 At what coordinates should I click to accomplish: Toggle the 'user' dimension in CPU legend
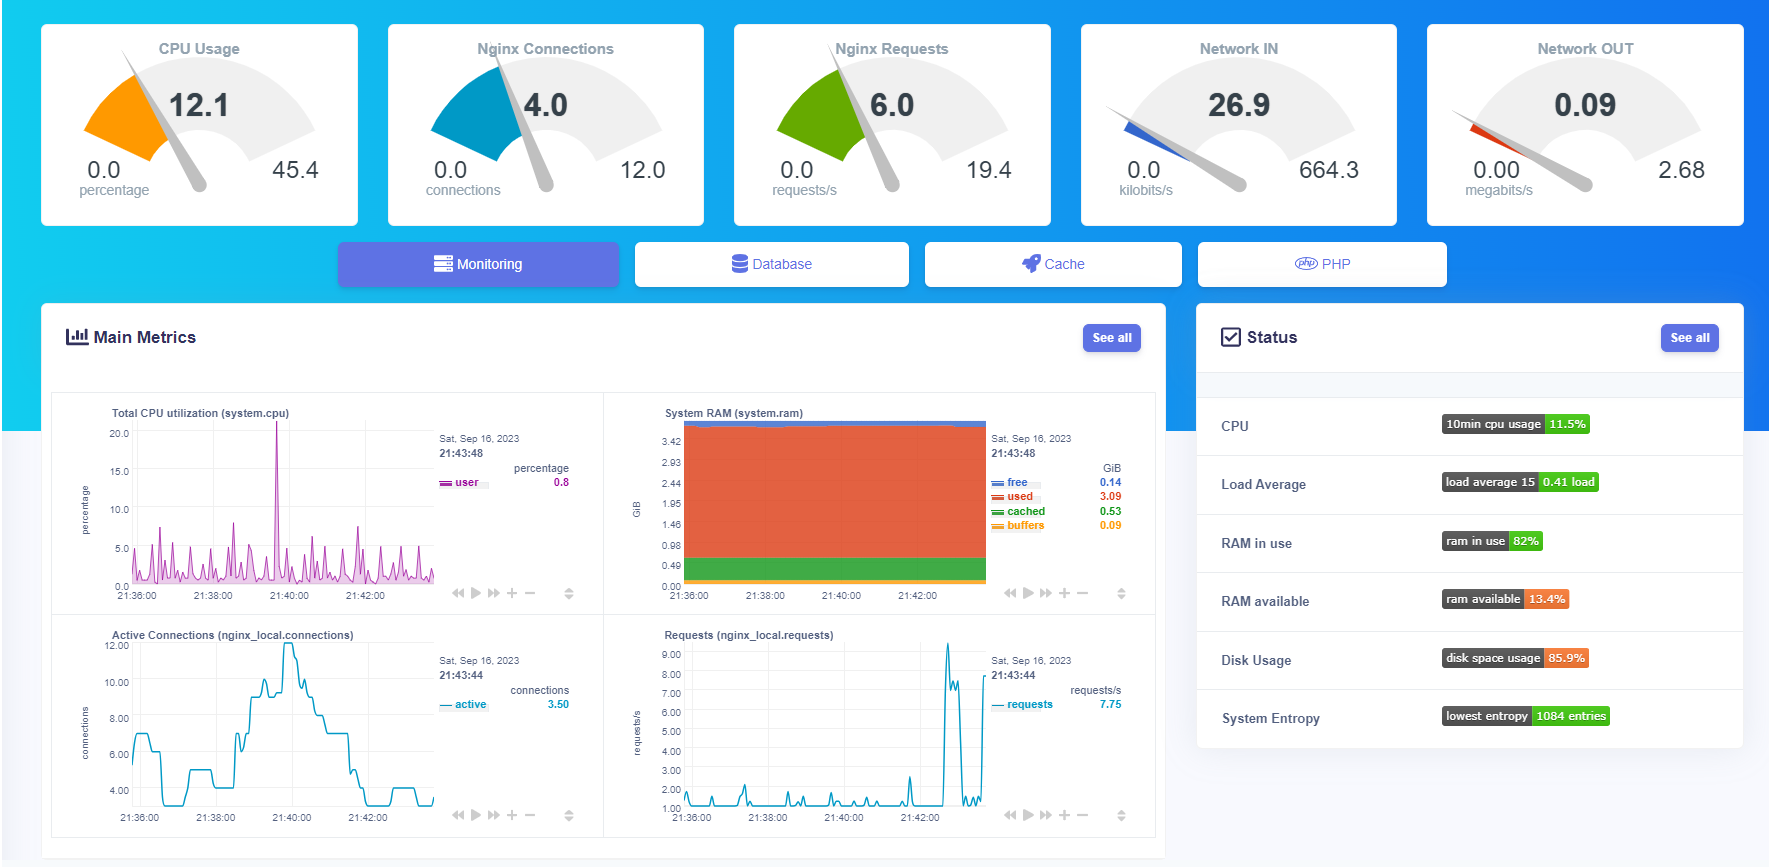(x=466, y=482)
